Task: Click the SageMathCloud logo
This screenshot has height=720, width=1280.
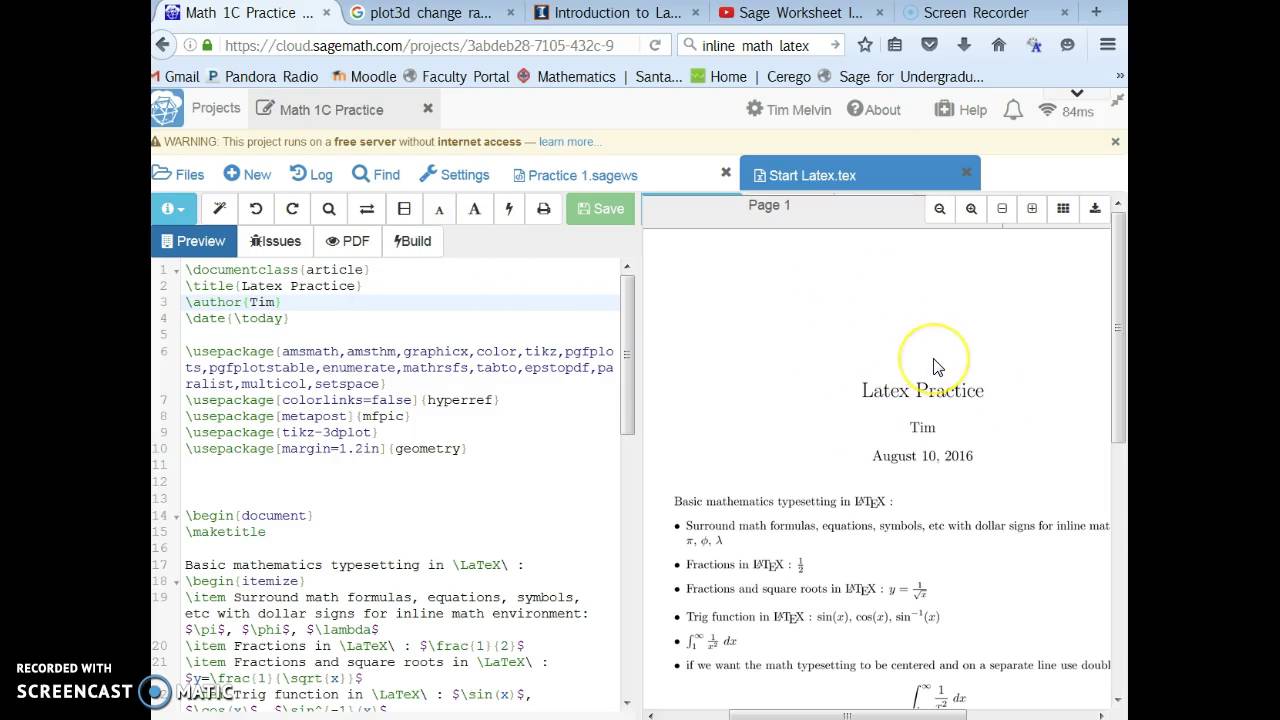Action: [167, 109]
